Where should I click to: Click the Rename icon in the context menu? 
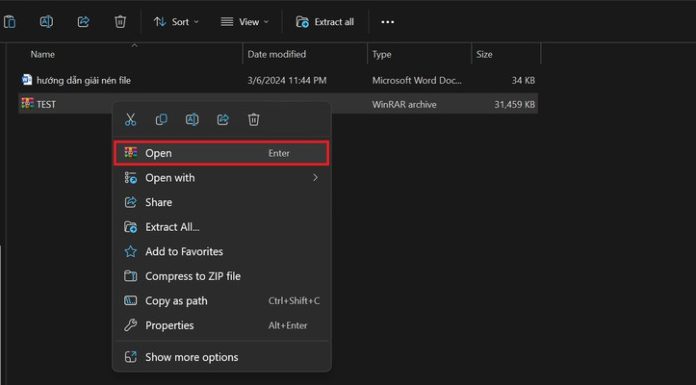point(192,119)
